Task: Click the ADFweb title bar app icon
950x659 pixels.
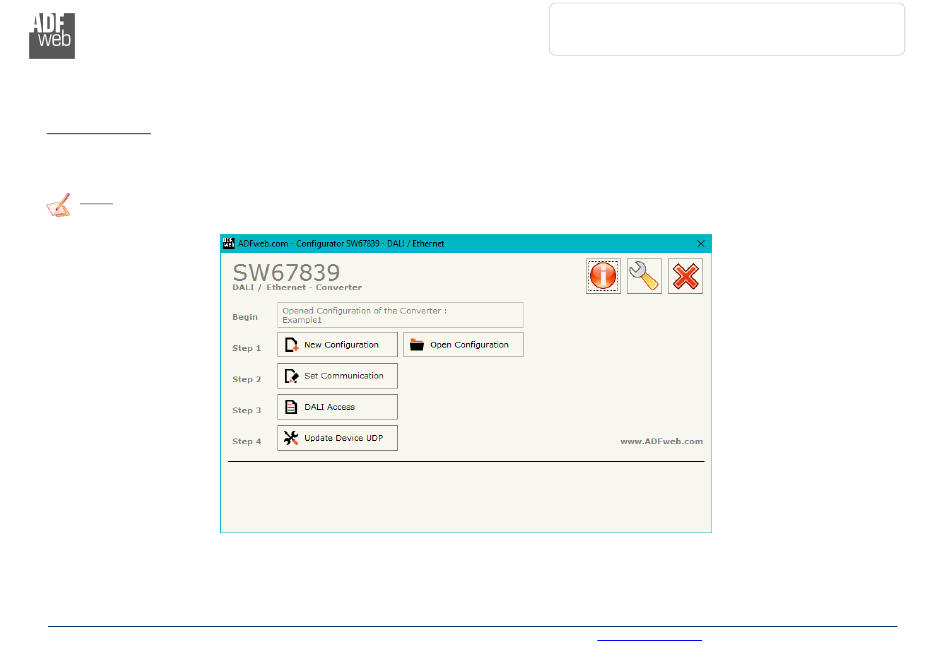Action: pos(228,243)
